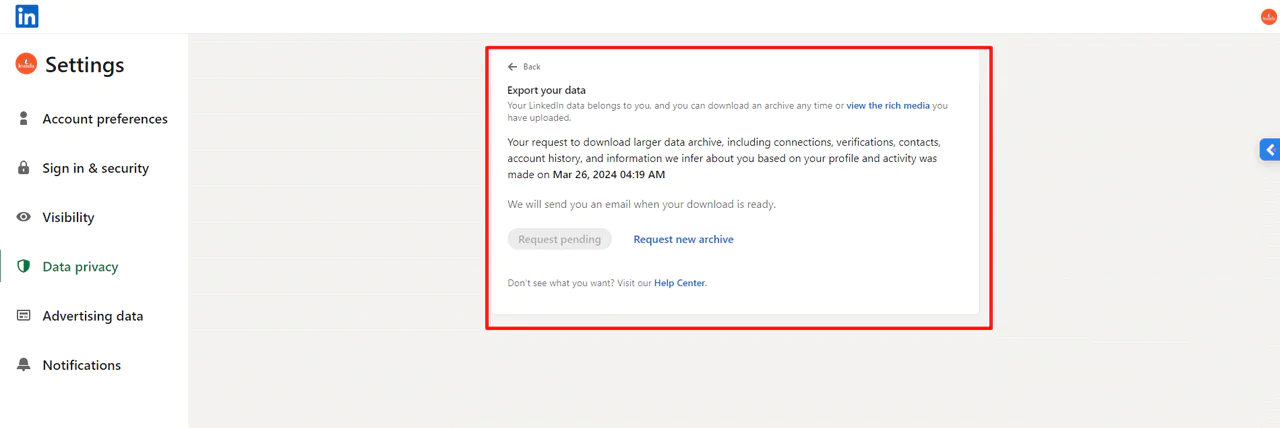
Task: Select the Sign in & security label
Action: [95, 168]
